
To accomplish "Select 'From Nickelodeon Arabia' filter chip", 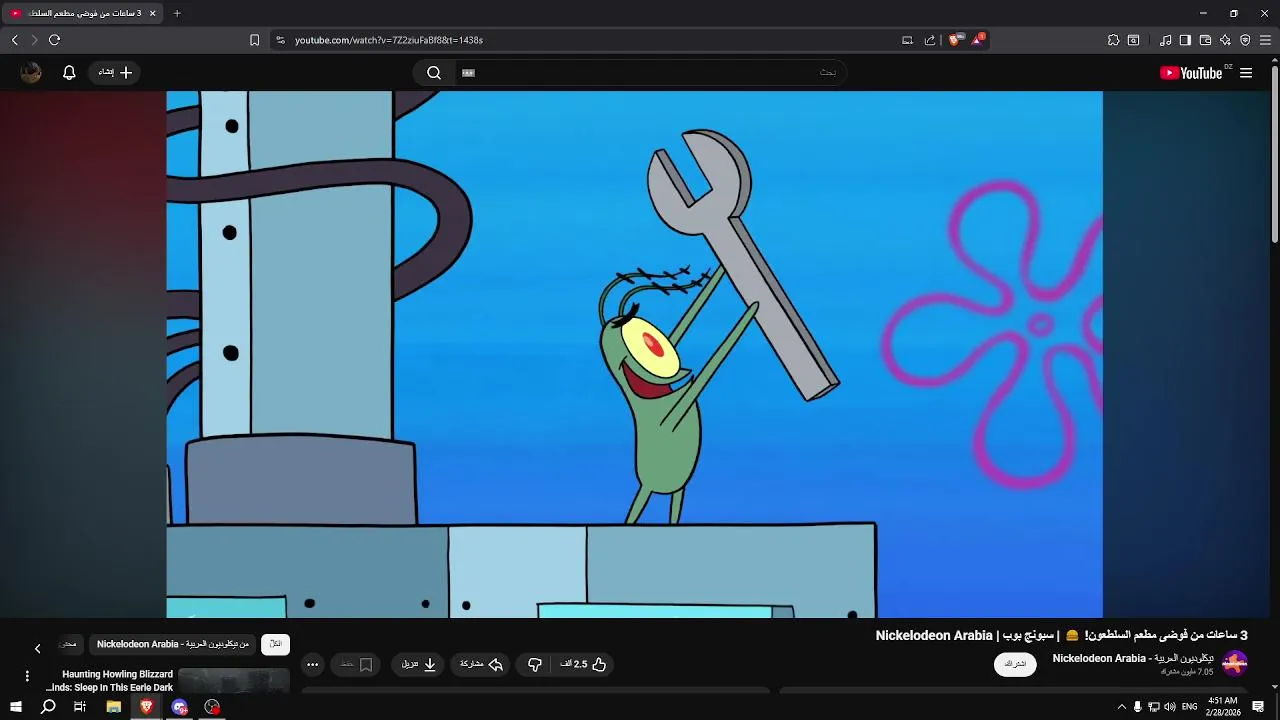I will click(x=173, y=644).
